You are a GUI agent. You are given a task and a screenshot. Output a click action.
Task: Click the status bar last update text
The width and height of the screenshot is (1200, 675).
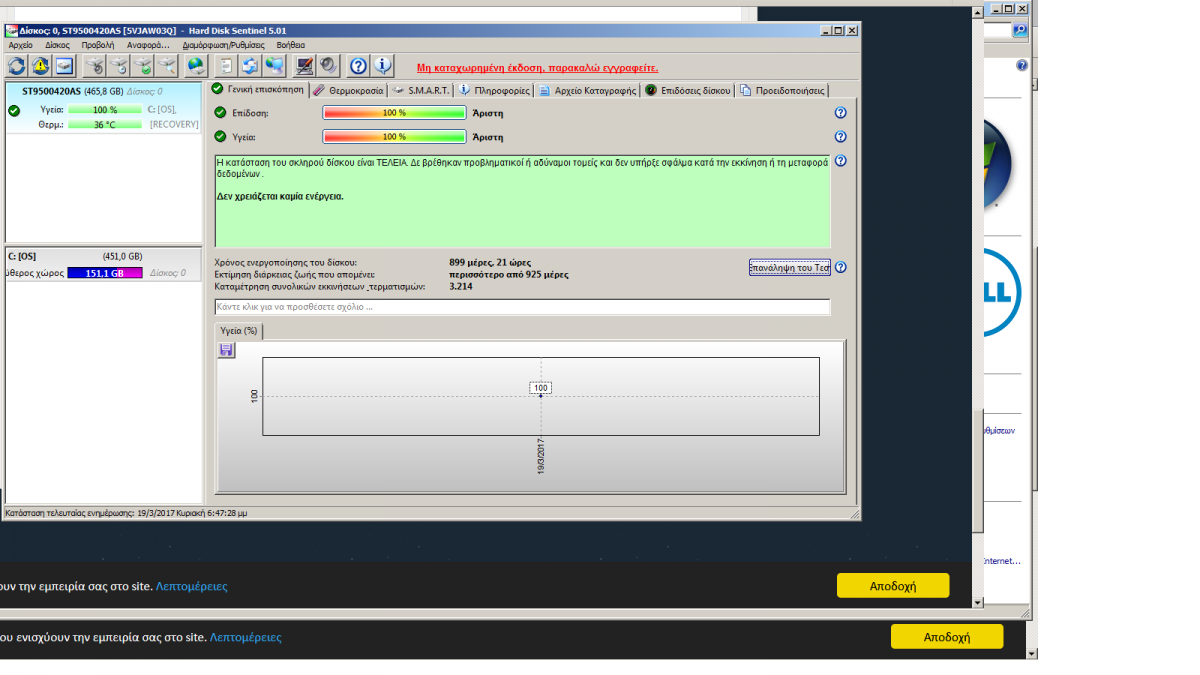pyautogui.click(x=126, y=512)
